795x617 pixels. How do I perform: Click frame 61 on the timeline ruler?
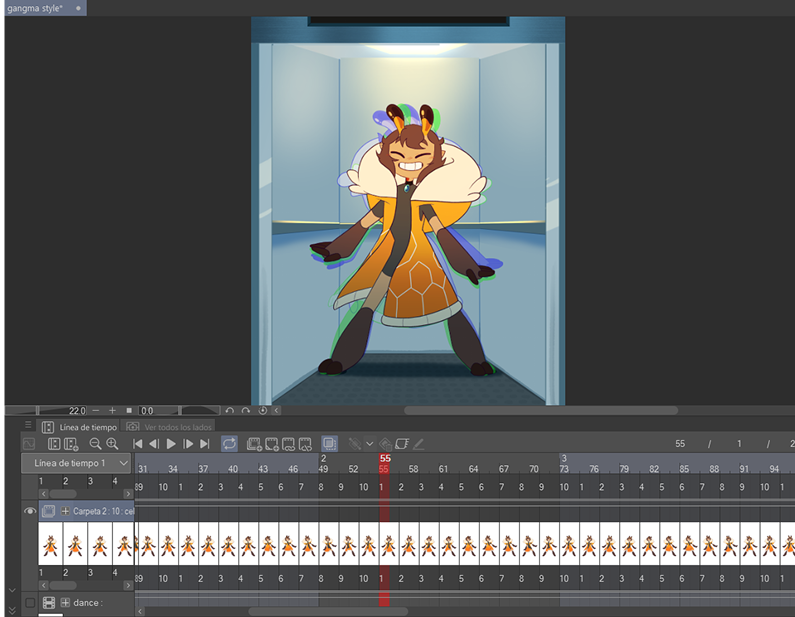443,469
